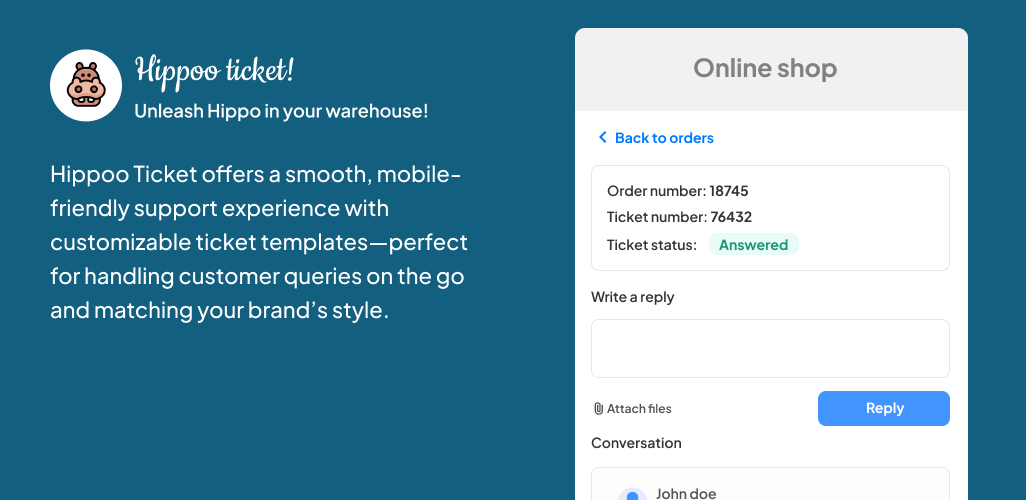The width and height of the screenshot is (1026, 500).
Task: Click the back chevron arrow icon
Action: (602, 137)
